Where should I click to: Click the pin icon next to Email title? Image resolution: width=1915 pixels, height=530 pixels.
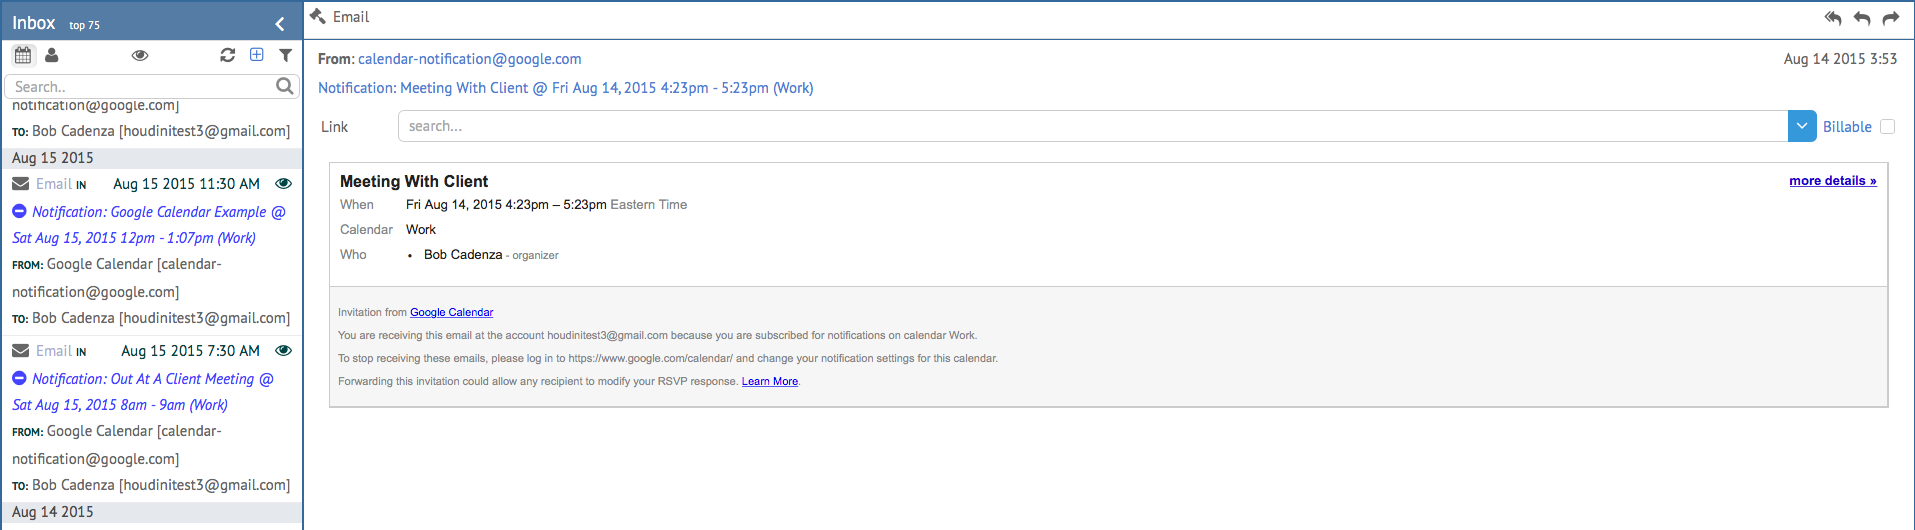pyautogui.click(x=318, y=16)
